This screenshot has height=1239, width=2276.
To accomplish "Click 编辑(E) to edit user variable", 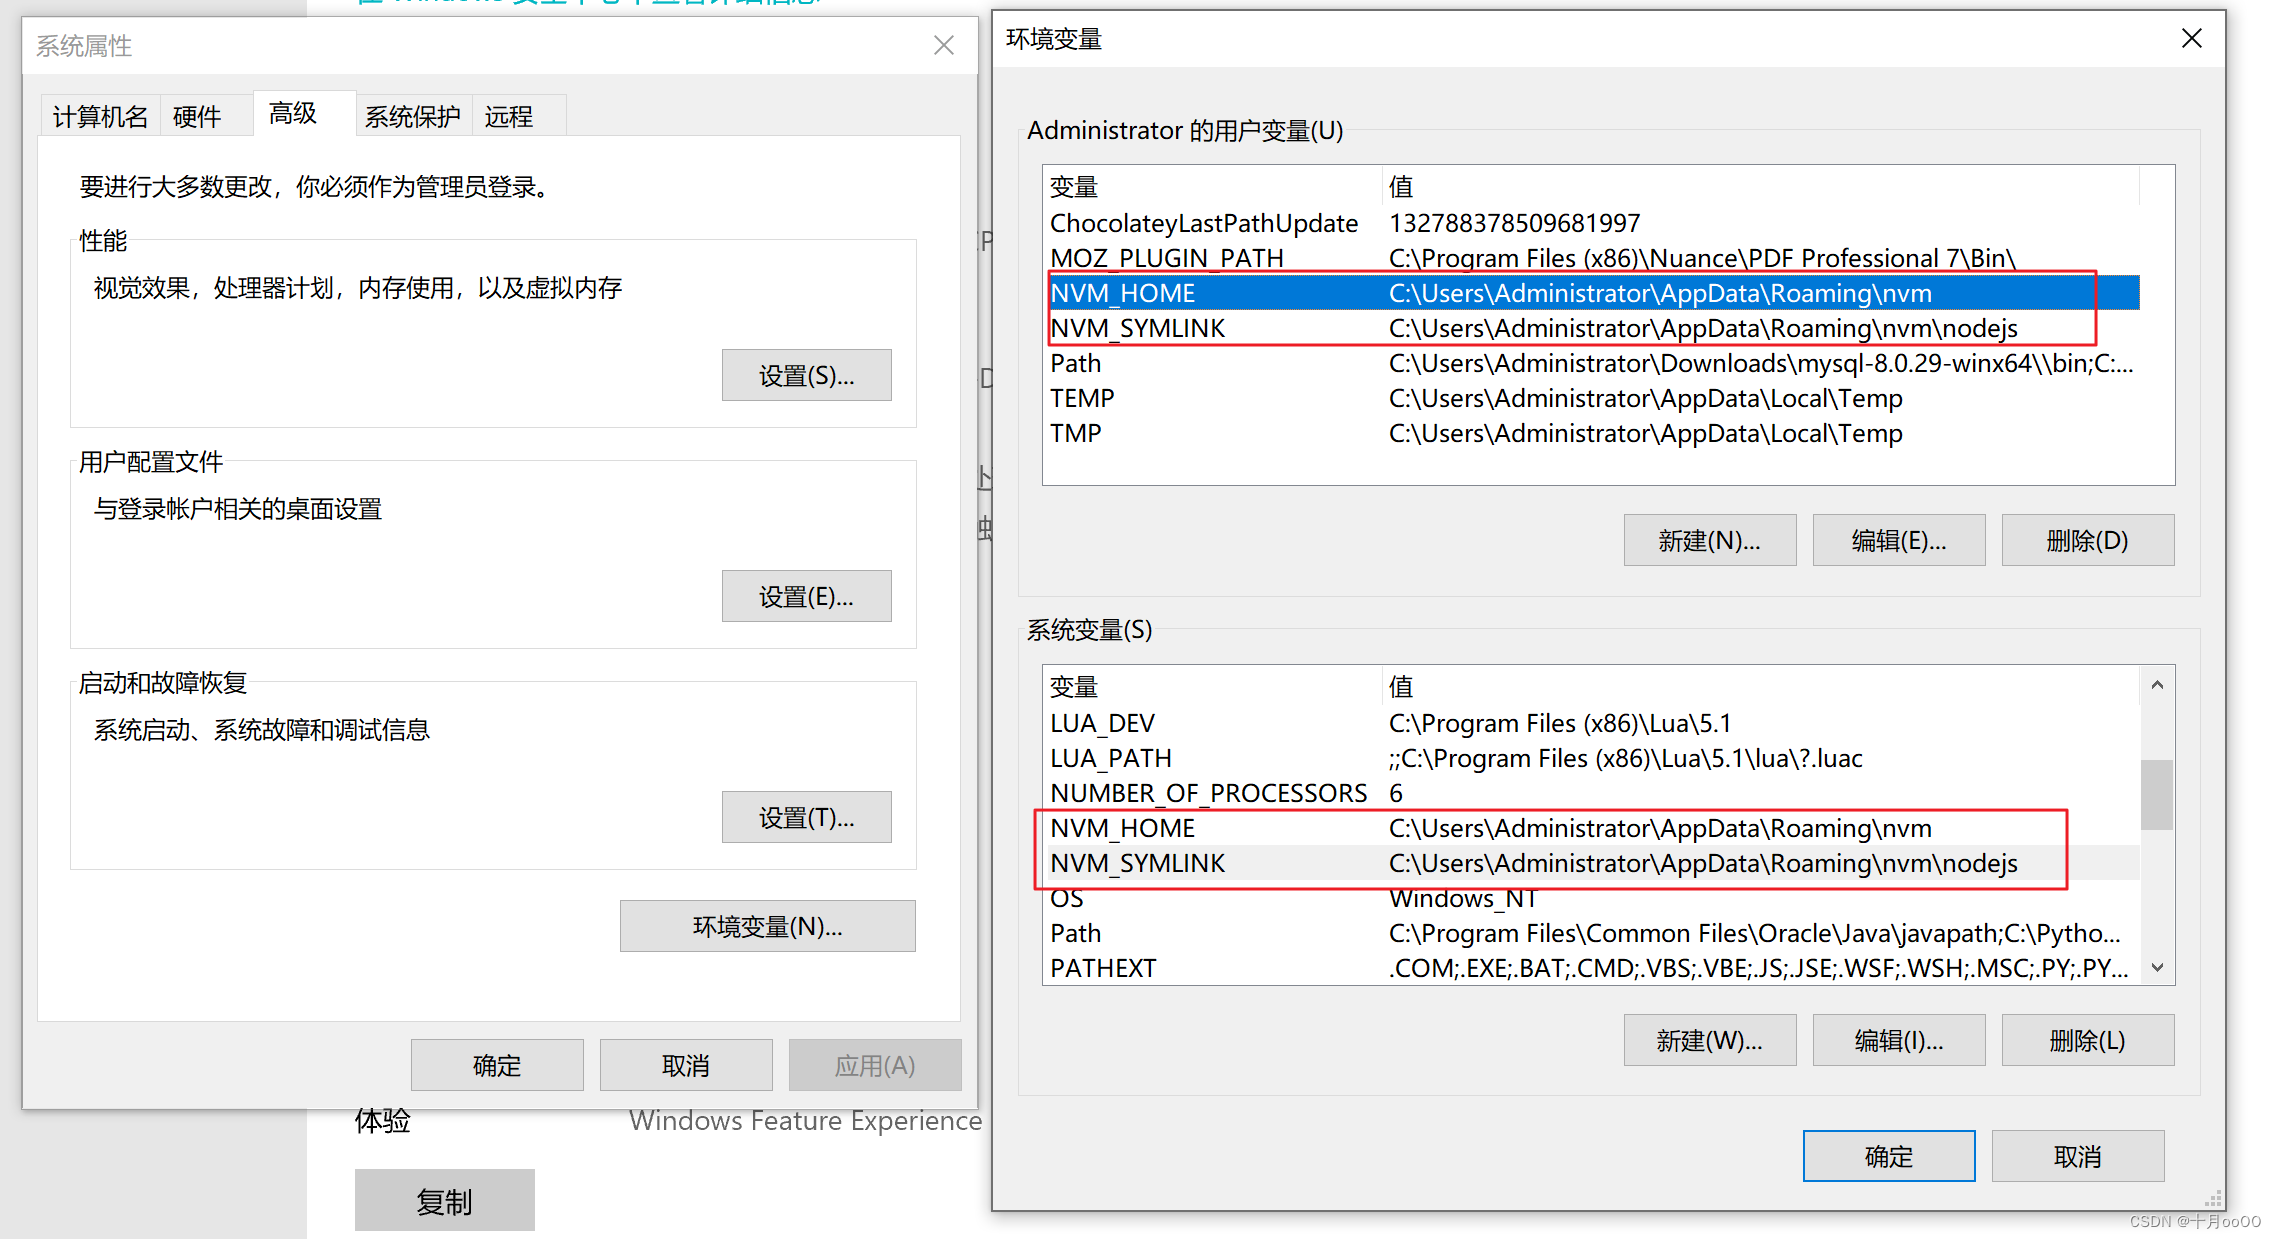I will [x=1898, y=540].
